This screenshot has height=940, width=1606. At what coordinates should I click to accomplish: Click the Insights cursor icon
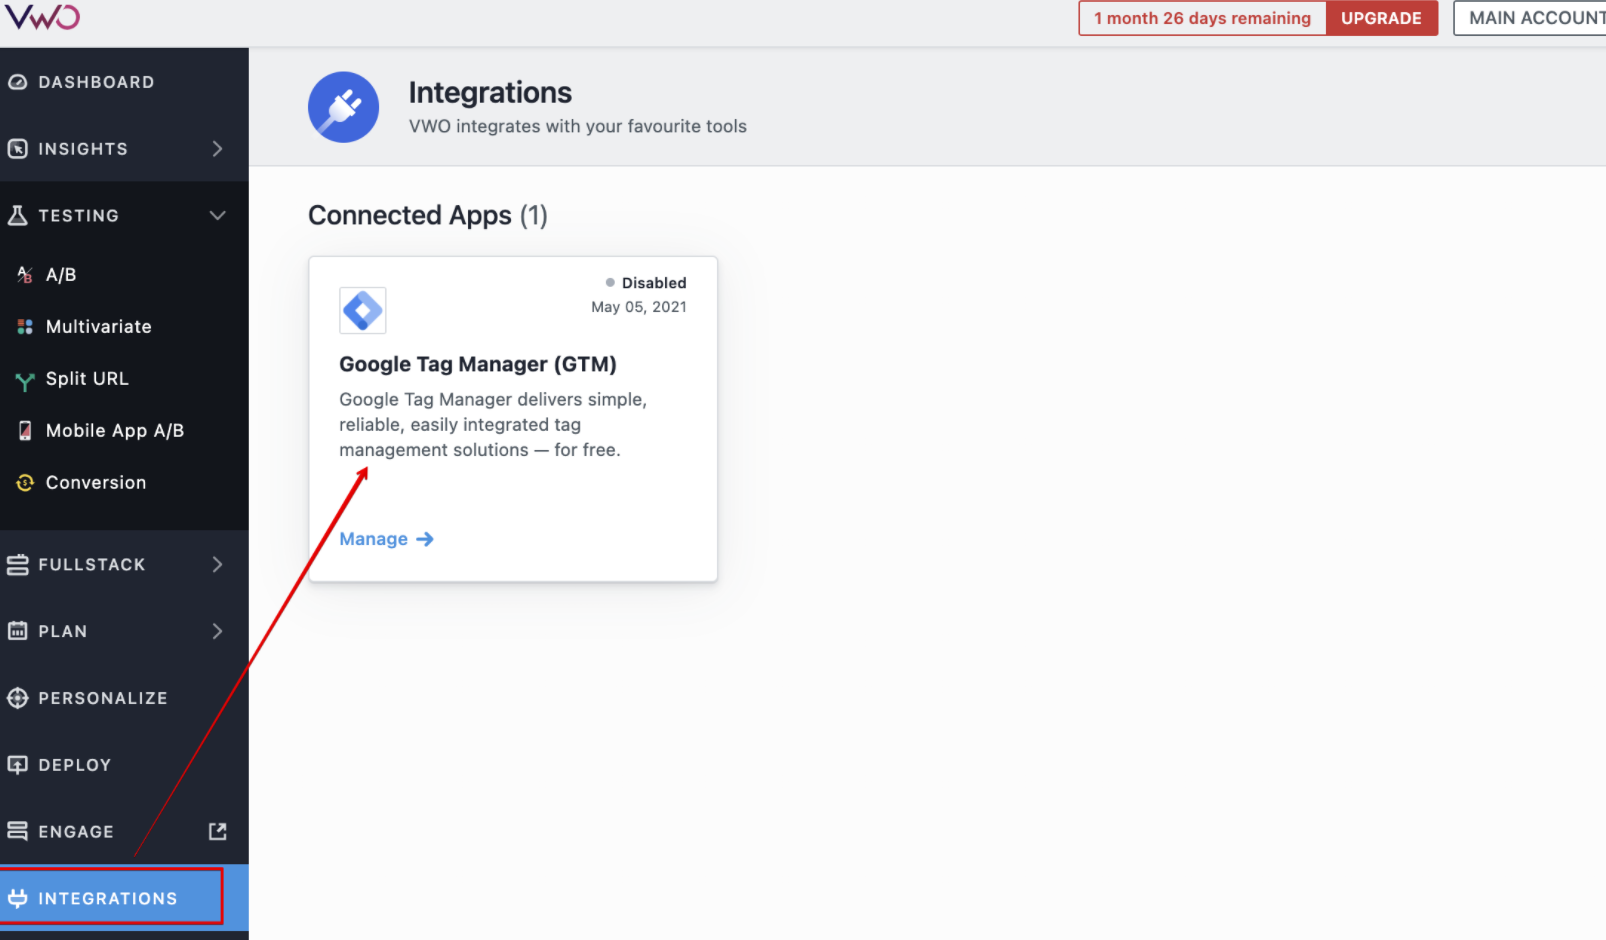point(18,149)
